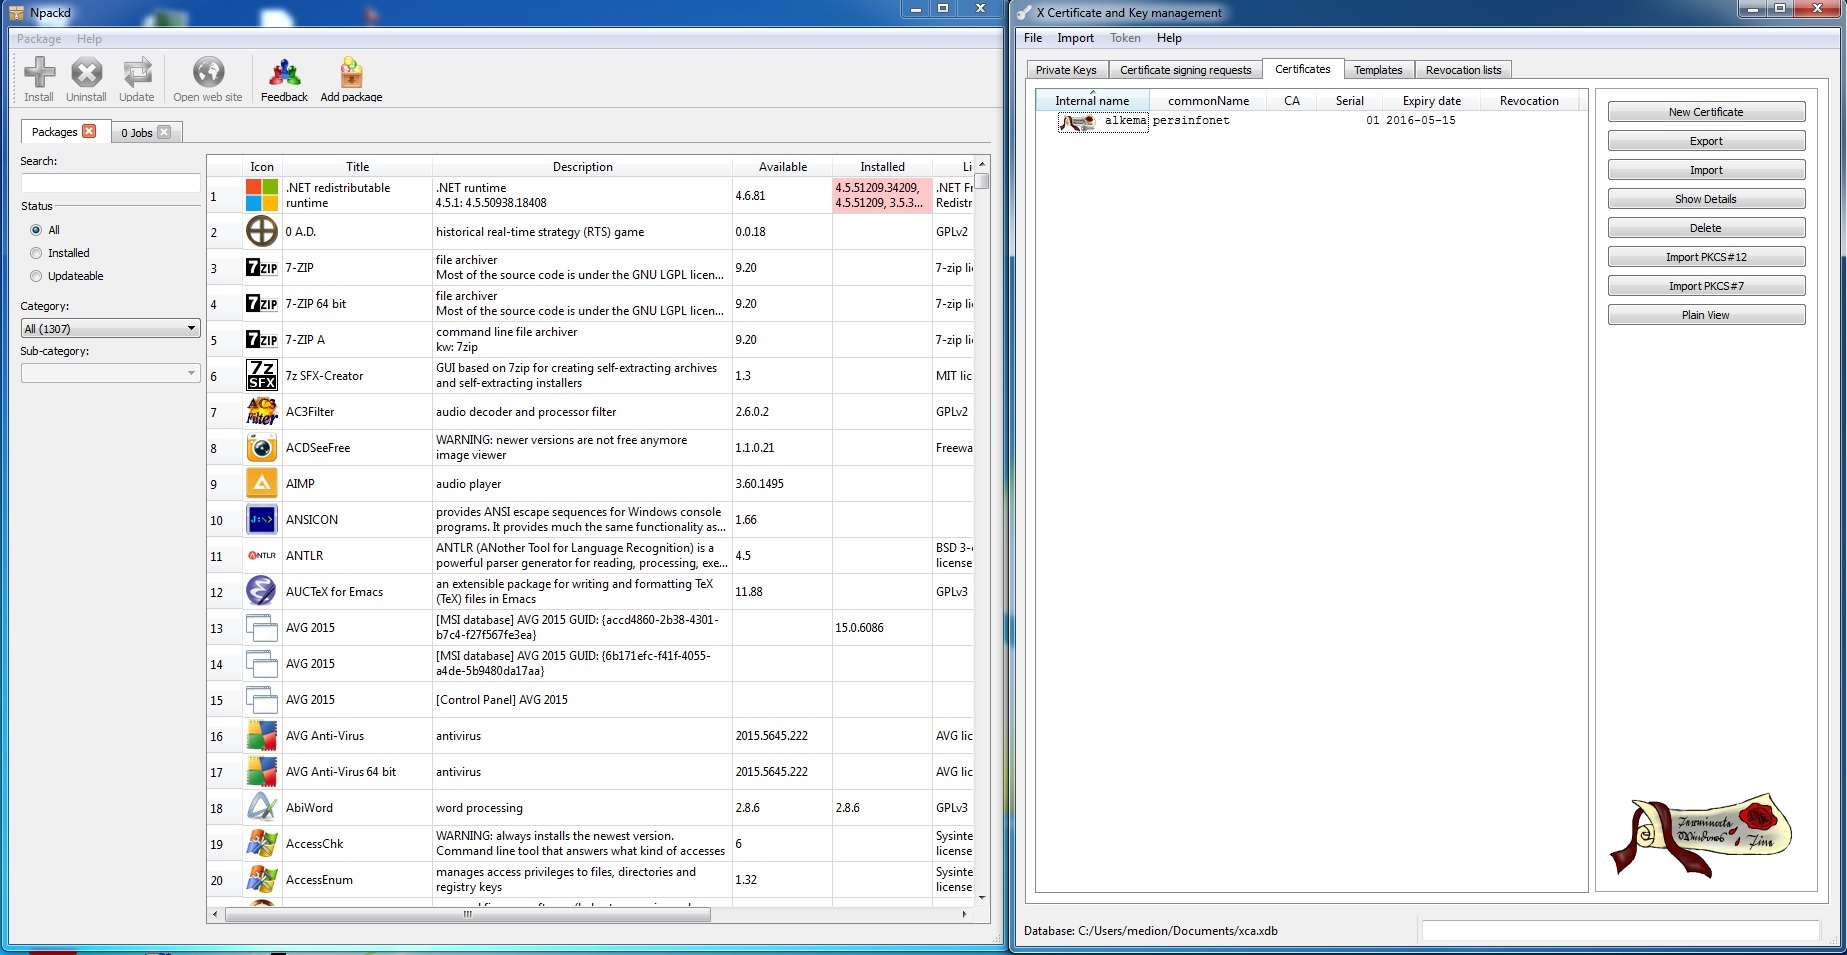Select the Installed status radio button
Image resolution: width=1847 pixels, height=955 pixels.
[36, 253]
